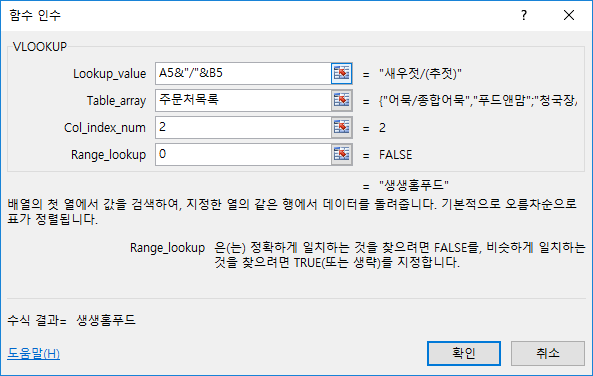Click the "생생홈푸드" quoted result preview
593x376 pixels.
point(414,185)
